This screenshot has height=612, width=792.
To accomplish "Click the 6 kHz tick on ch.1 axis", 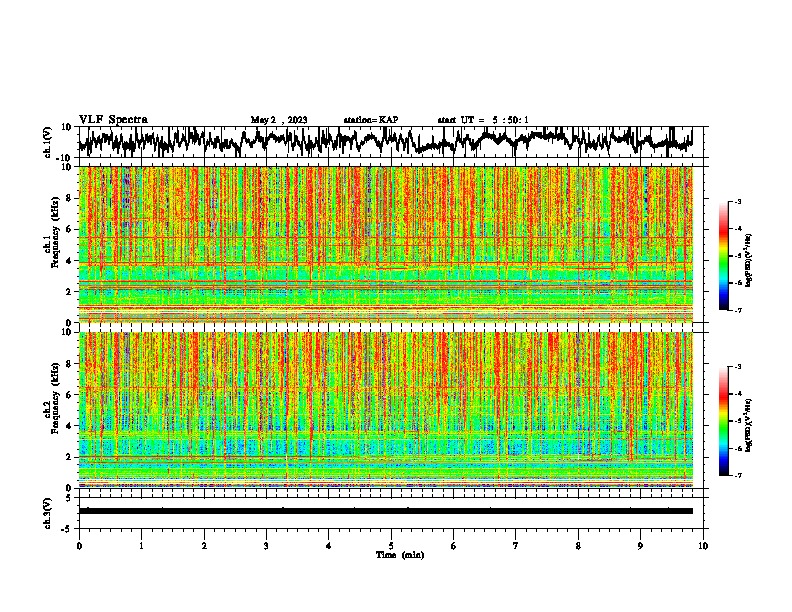I will (x=69, y=229).
